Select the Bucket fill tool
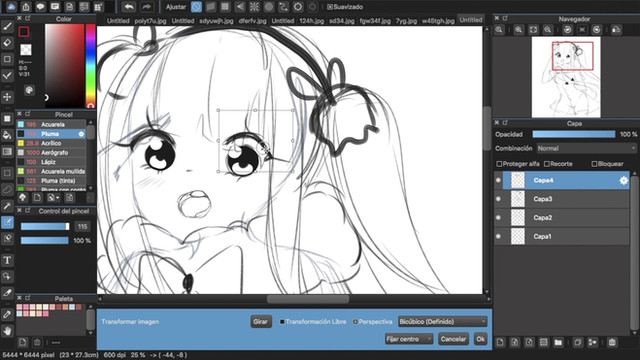This screenshot has width=640, height=360. pos(7,135)
